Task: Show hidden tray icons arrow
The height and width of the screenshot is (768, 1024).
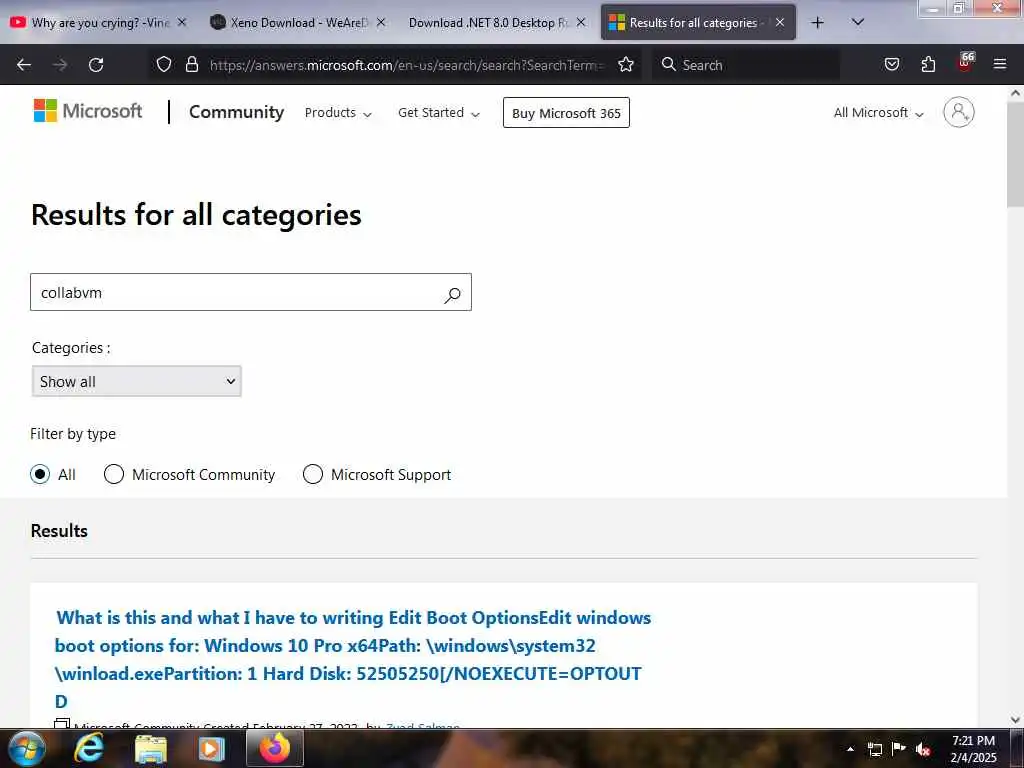Action: 850,749
